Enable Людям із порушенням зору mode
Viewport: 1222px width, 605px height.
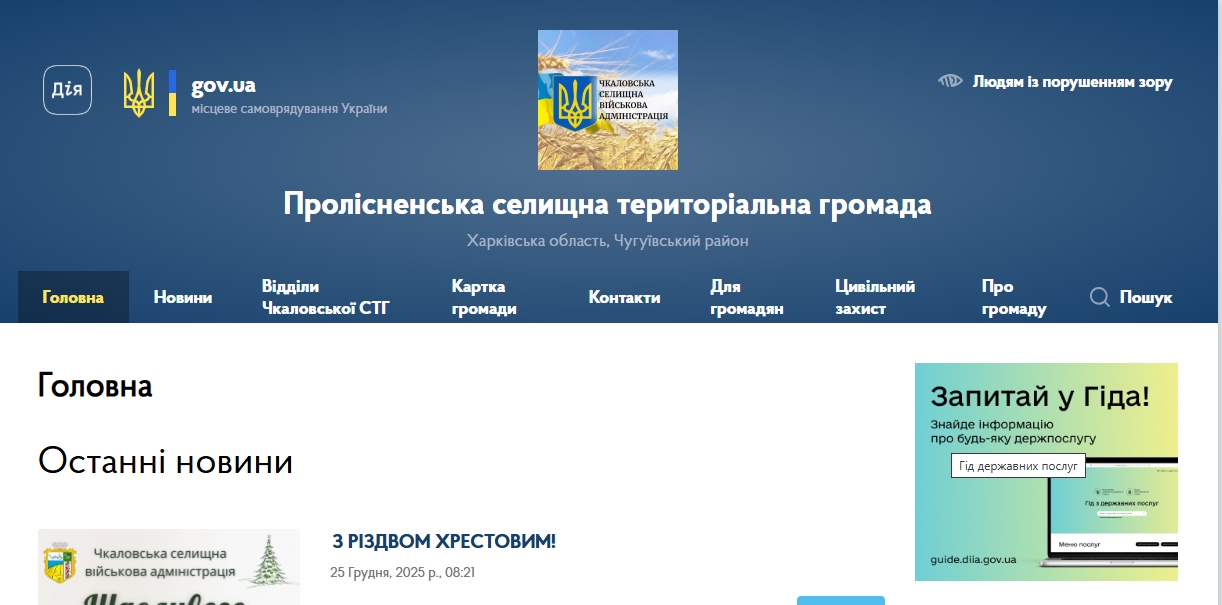(1072, 82)
